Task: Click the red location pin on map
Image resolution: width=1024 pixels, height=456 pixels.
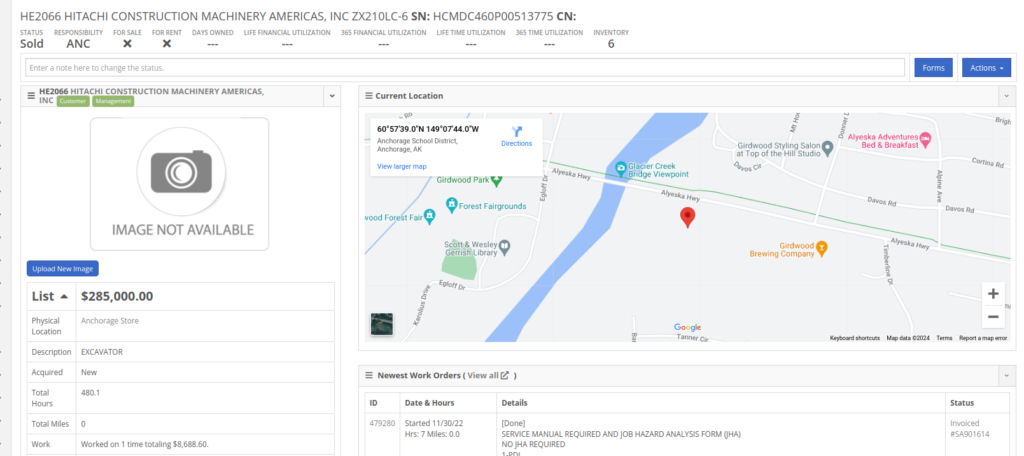Action: tap(687, 218)
